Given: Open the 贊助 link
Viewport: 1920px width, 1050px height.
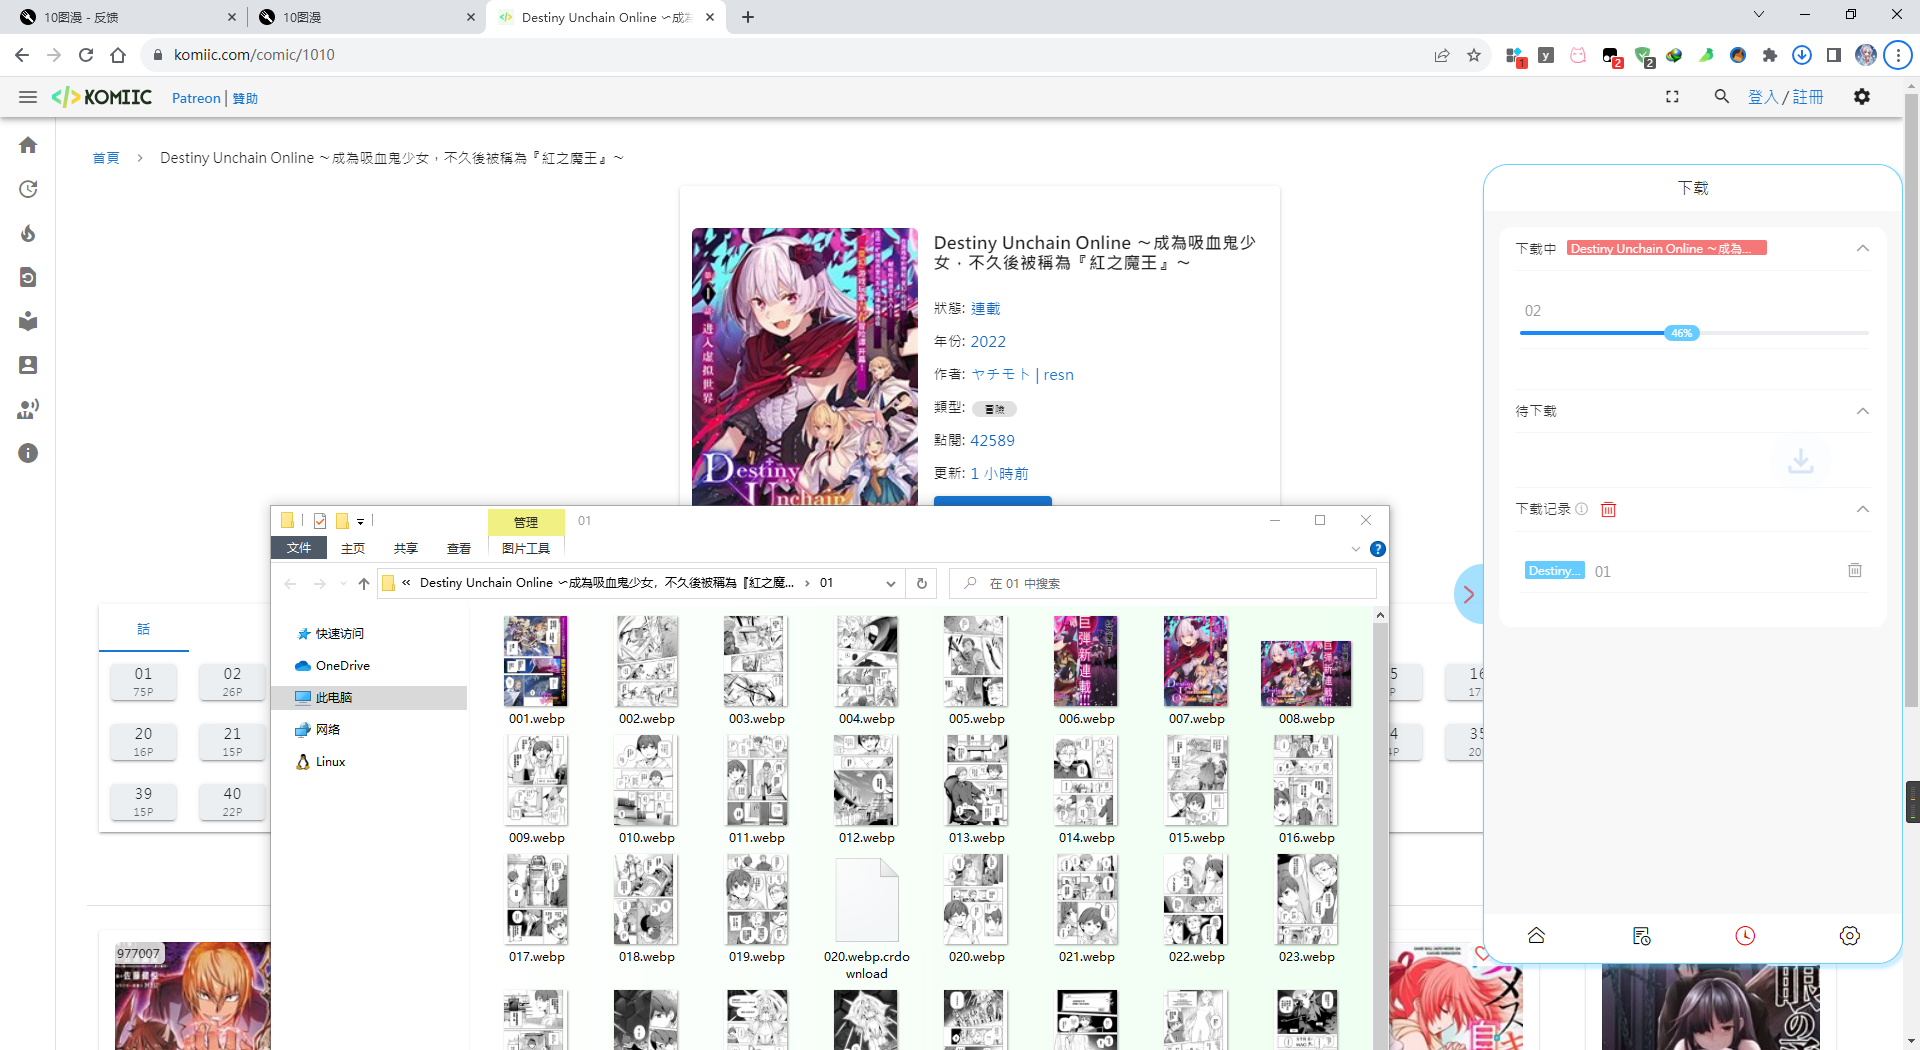Looking at the screenshot, I should pos(245,98).
